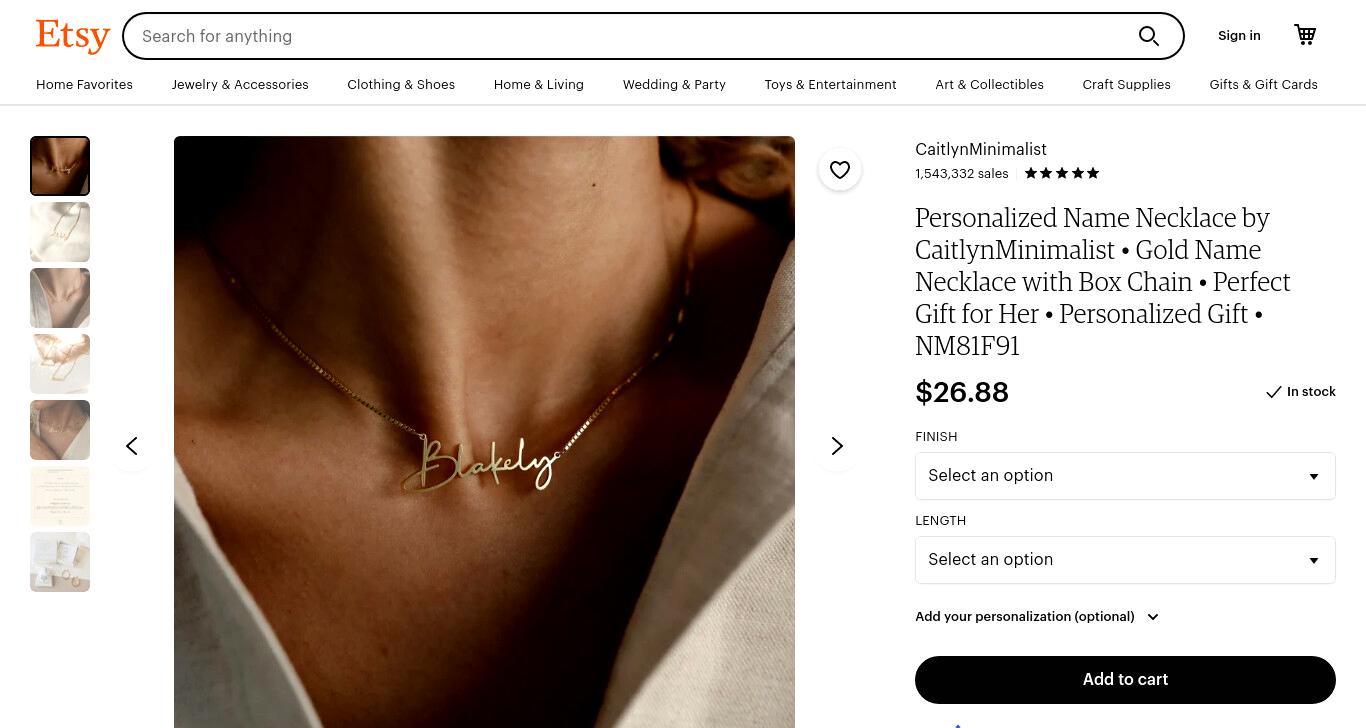Open the CaitlynMinimalist shop link
This screenshot has height=728, width=1366.
(981, 149)
